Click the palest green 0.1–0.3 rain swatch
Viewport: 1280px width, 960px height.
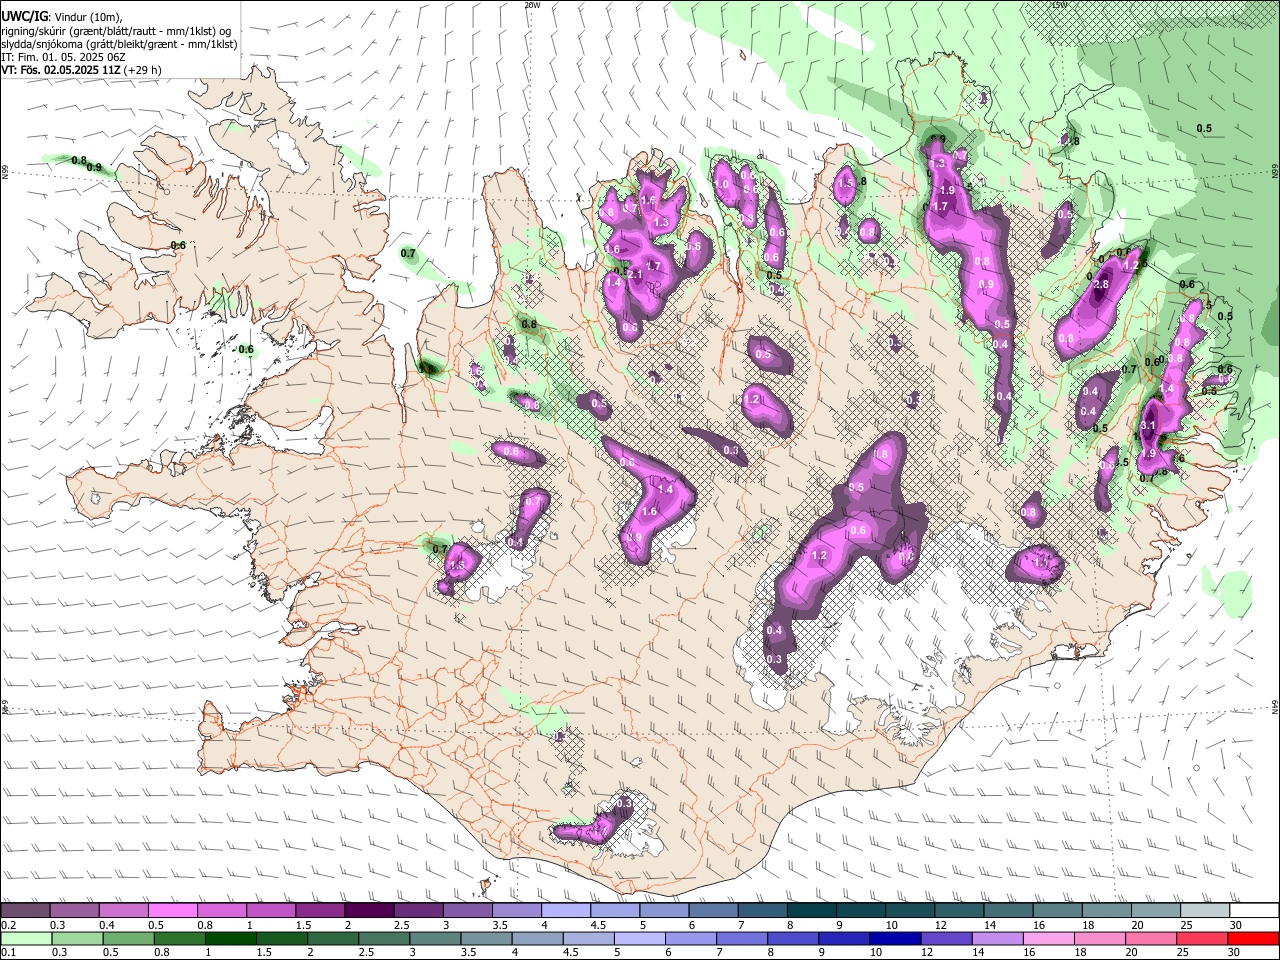26,938
